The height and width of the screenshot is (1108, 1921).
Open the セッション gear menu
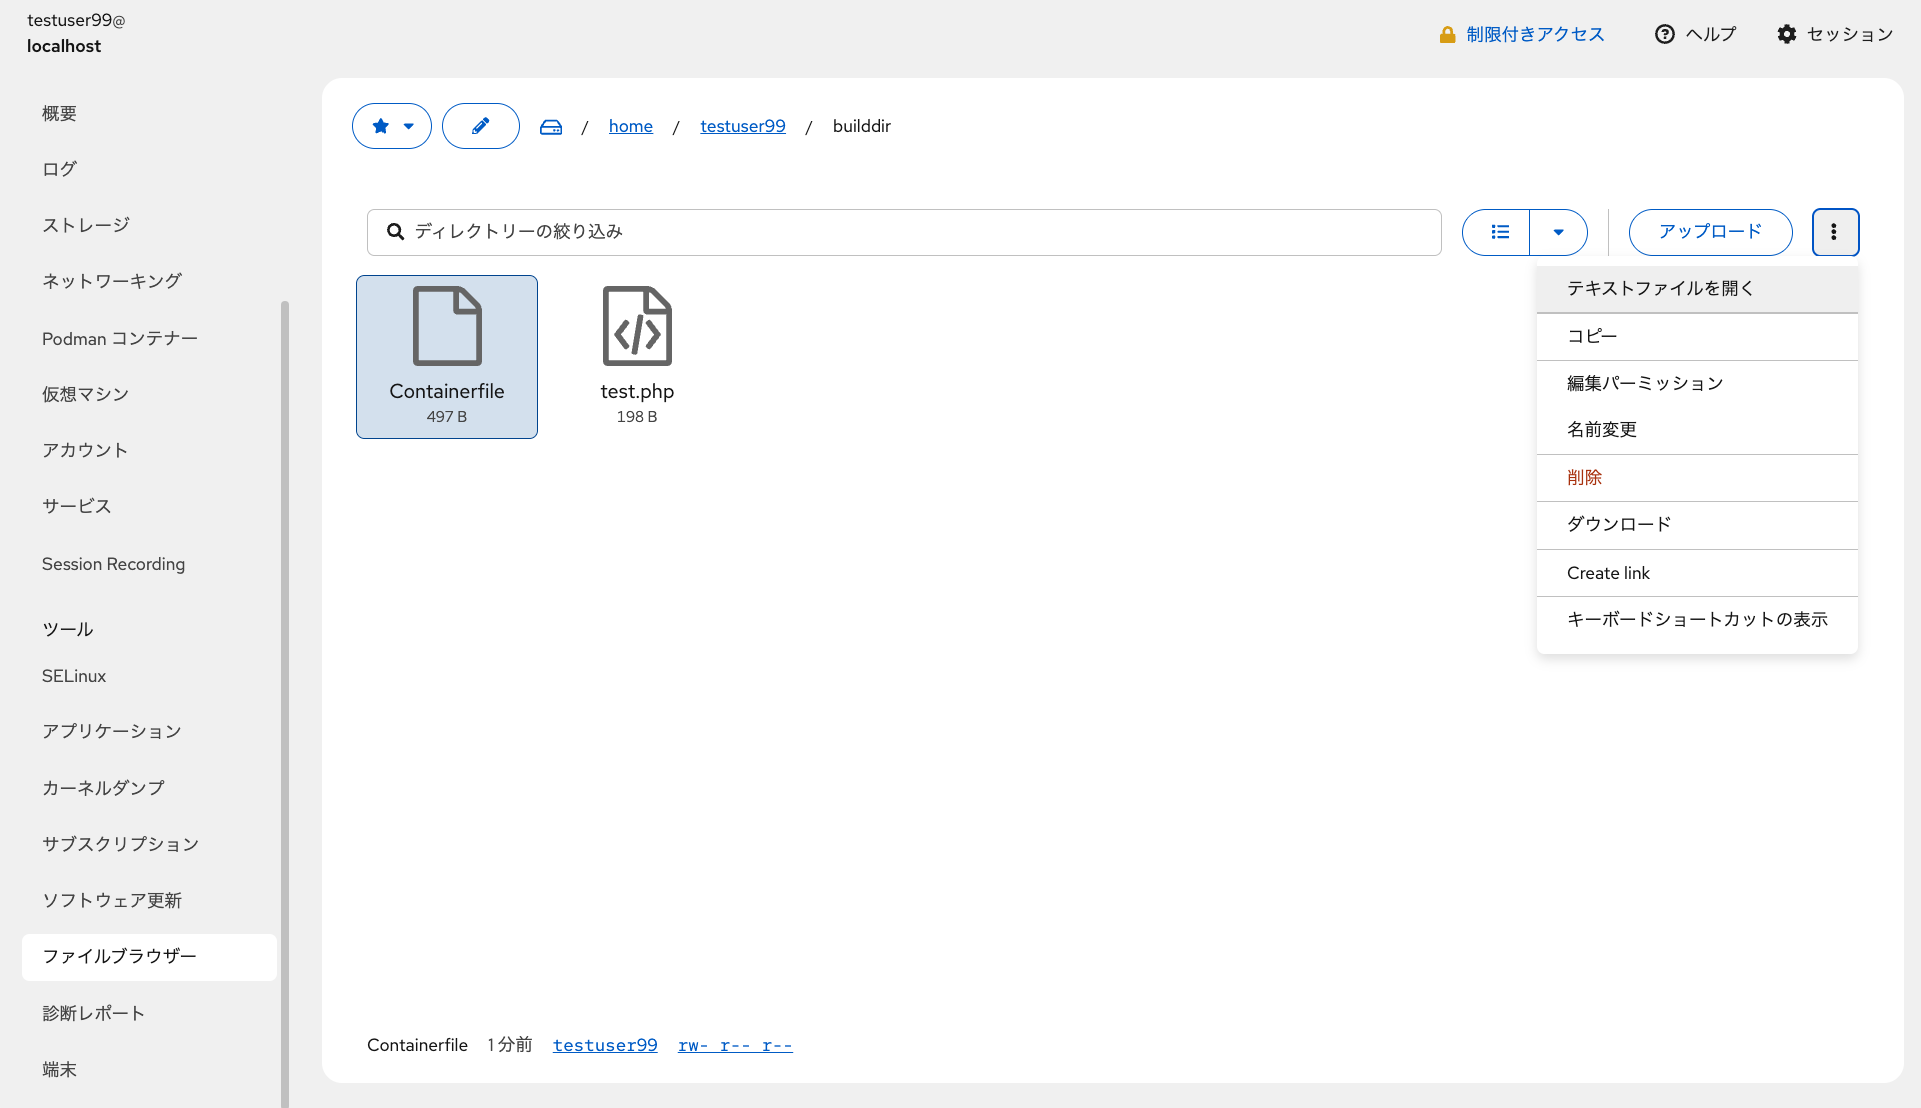point(1835,33)
